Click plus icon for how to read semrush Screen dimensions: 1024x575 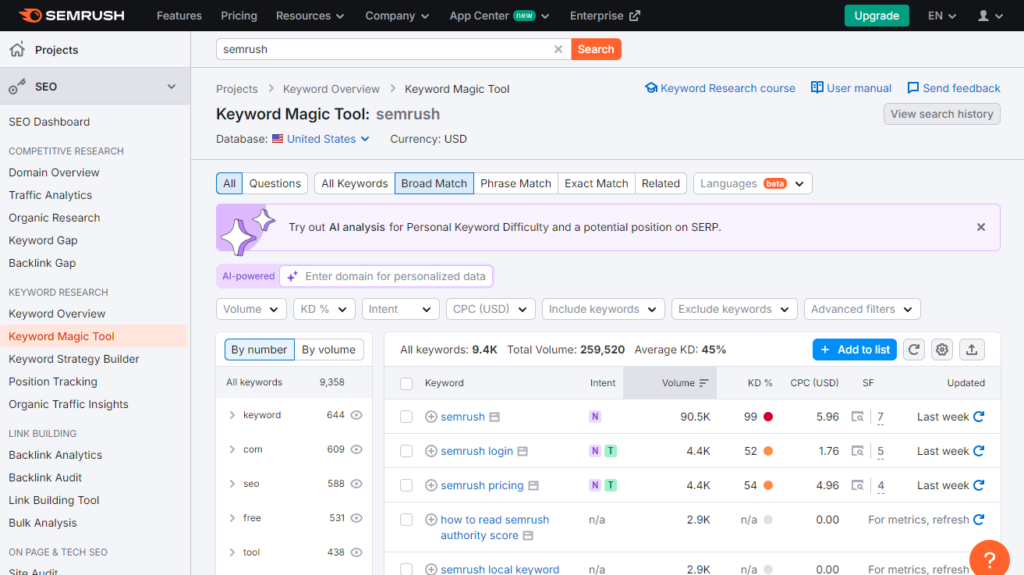tap(431, 519)
